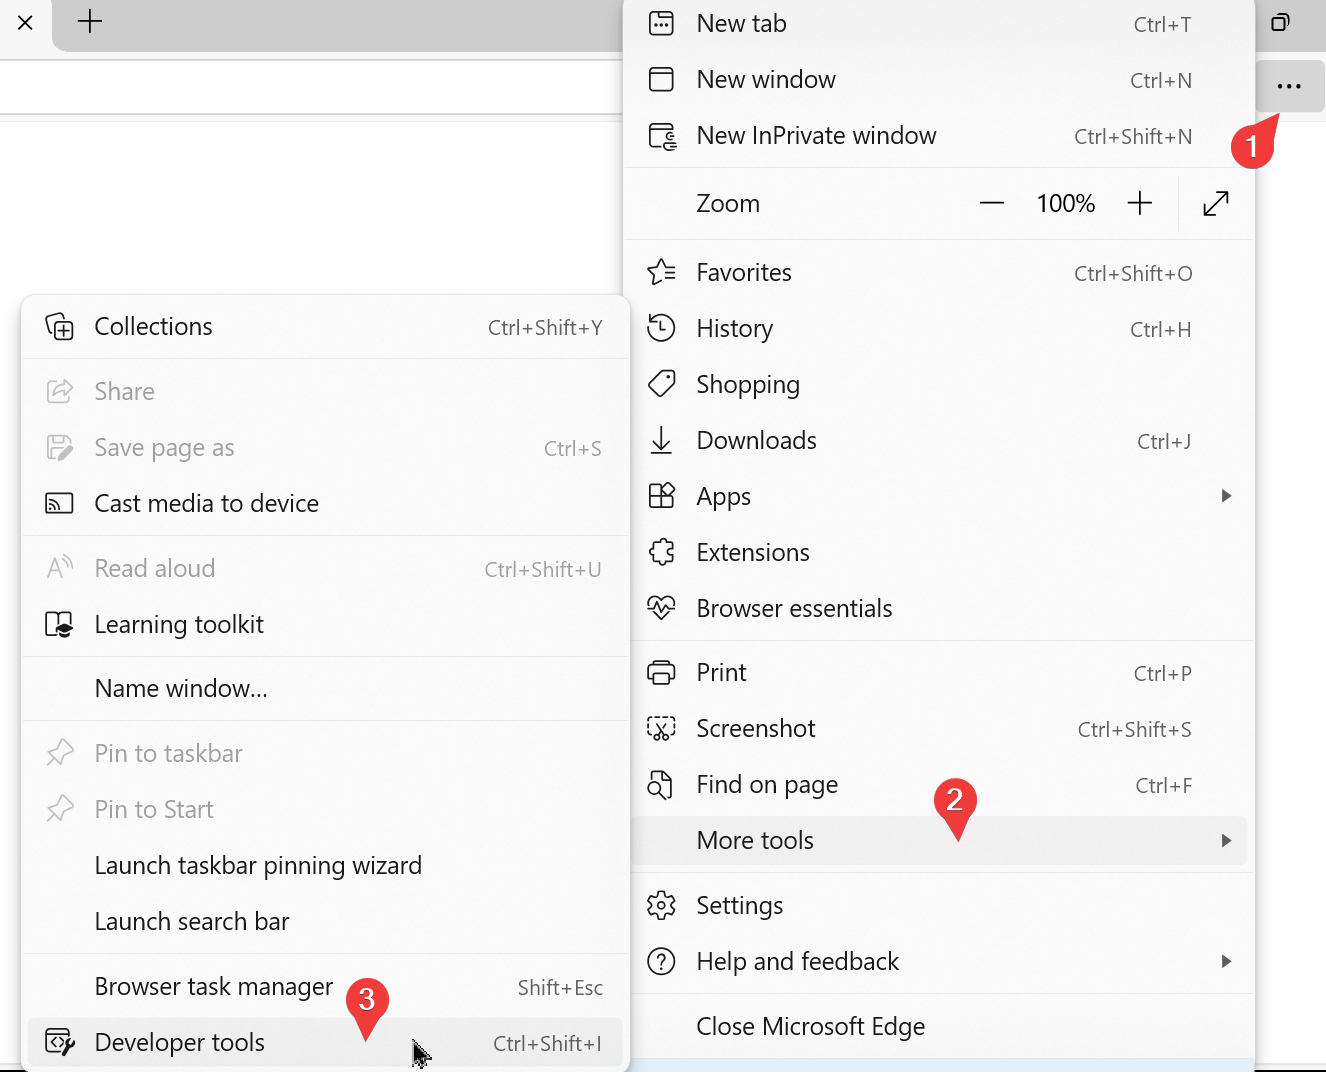The image size is (1326, 1072).
Task: Click the New window icon
Action: pyautogui.click(x=661, y=79)
